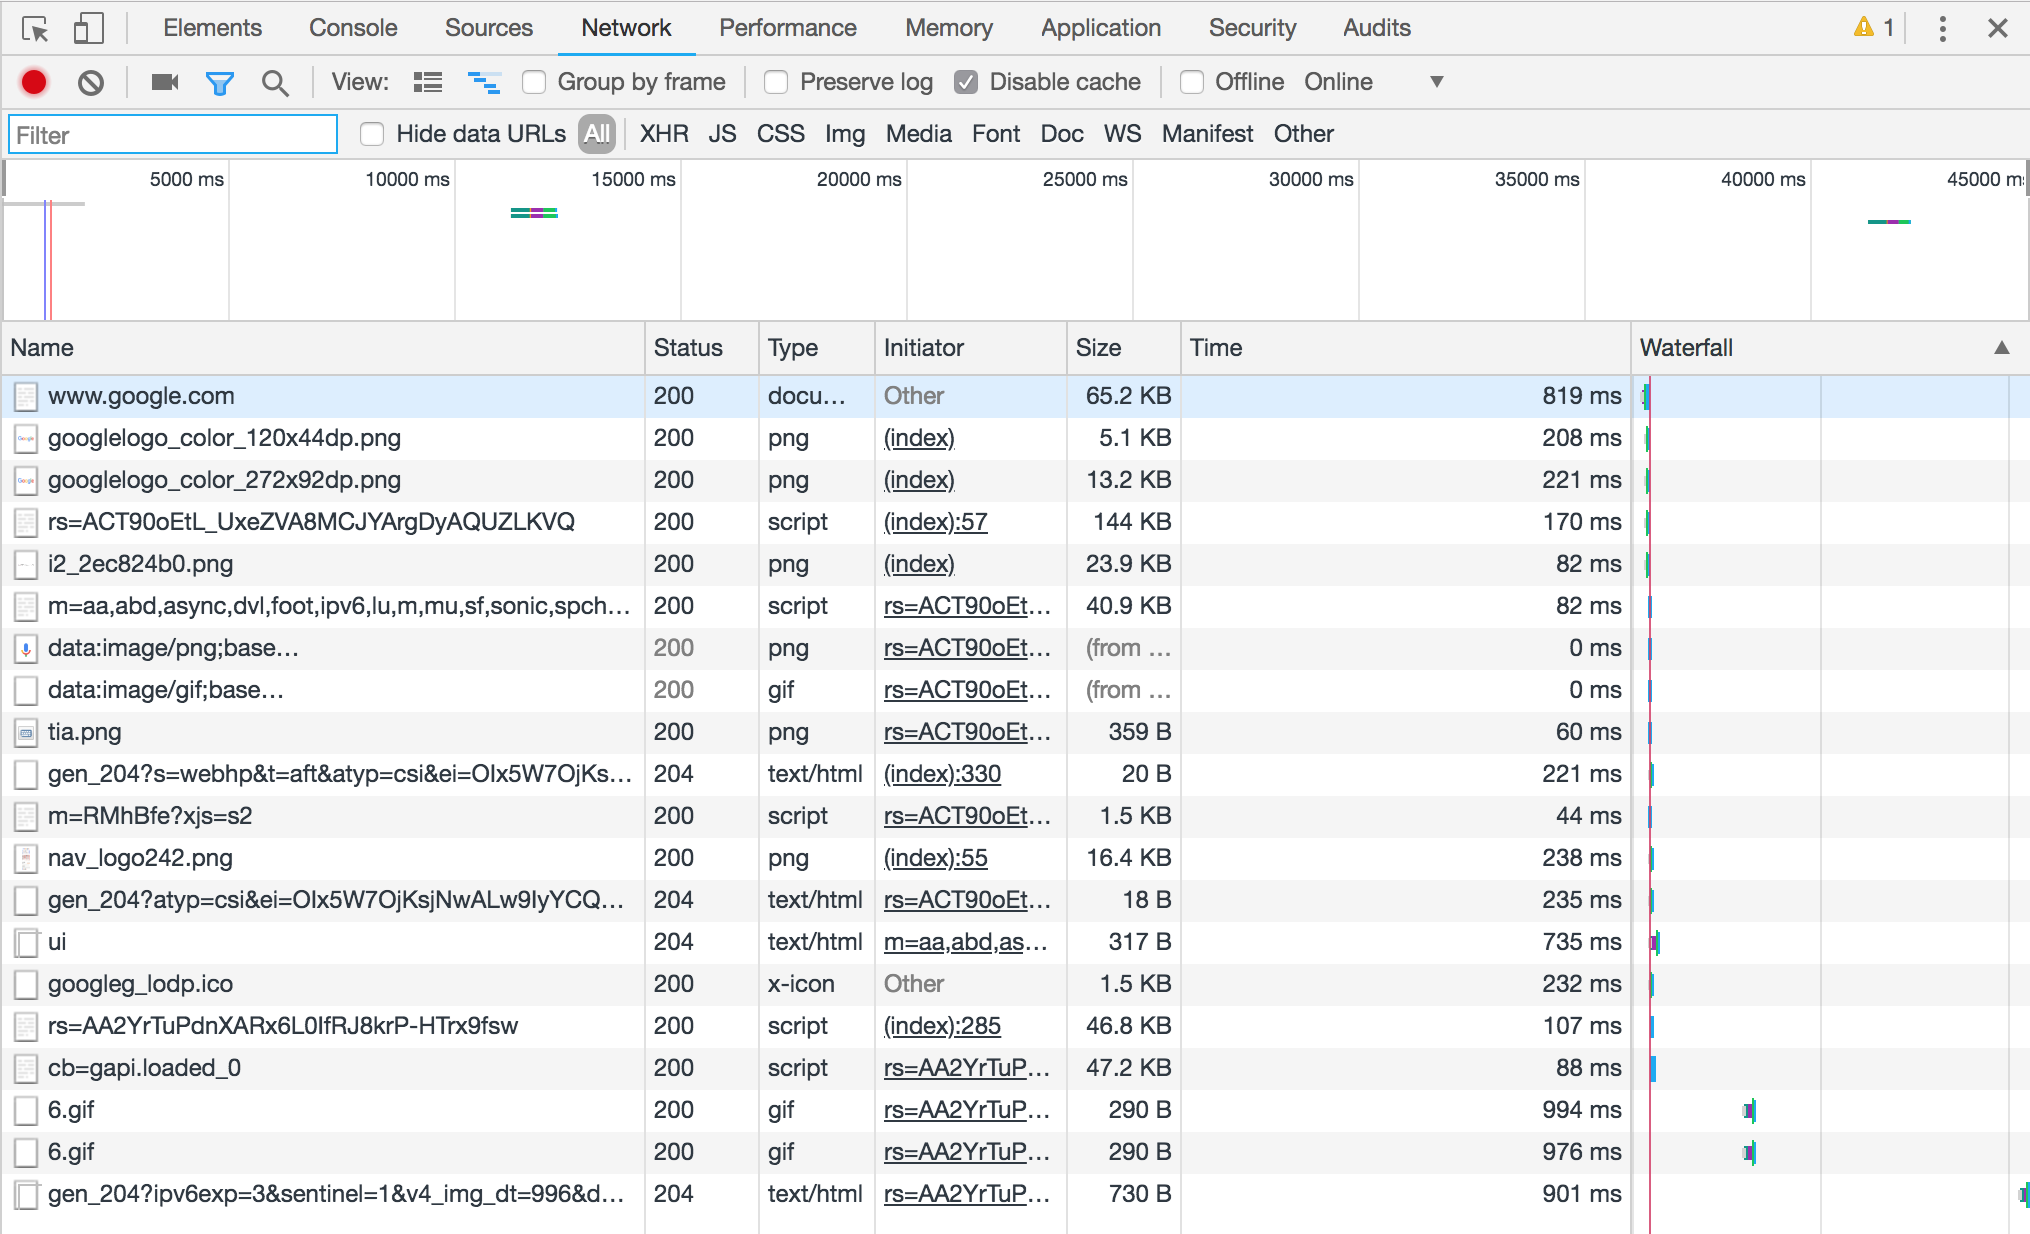Open initiator link m=aa,abd,as…
2030x1234 pixels.
tap(965, 942)
